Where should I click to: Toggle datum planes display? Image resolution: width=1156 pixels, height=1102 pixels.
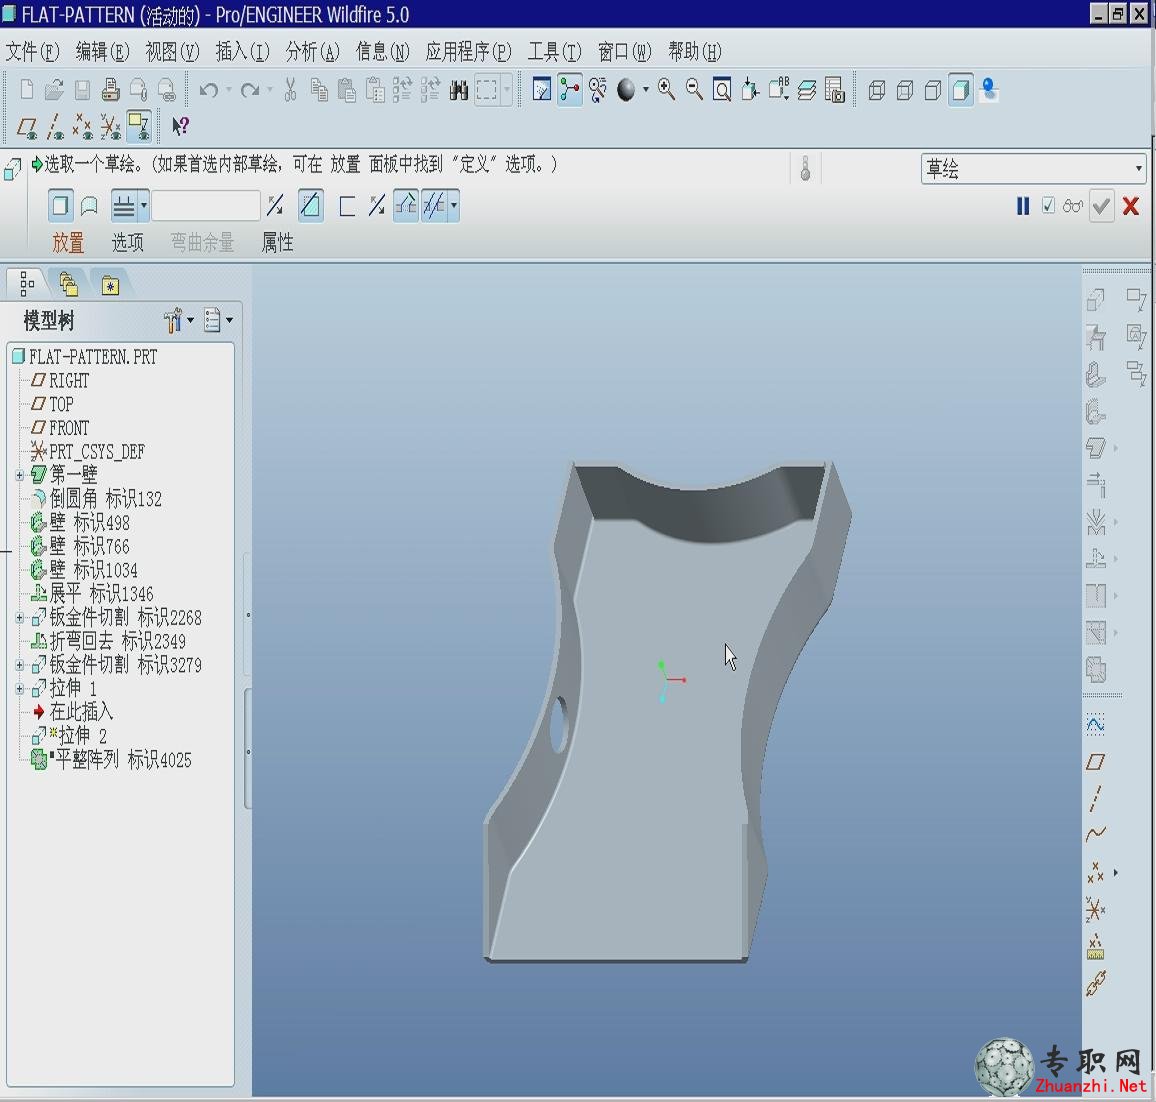tap(27, 127)
